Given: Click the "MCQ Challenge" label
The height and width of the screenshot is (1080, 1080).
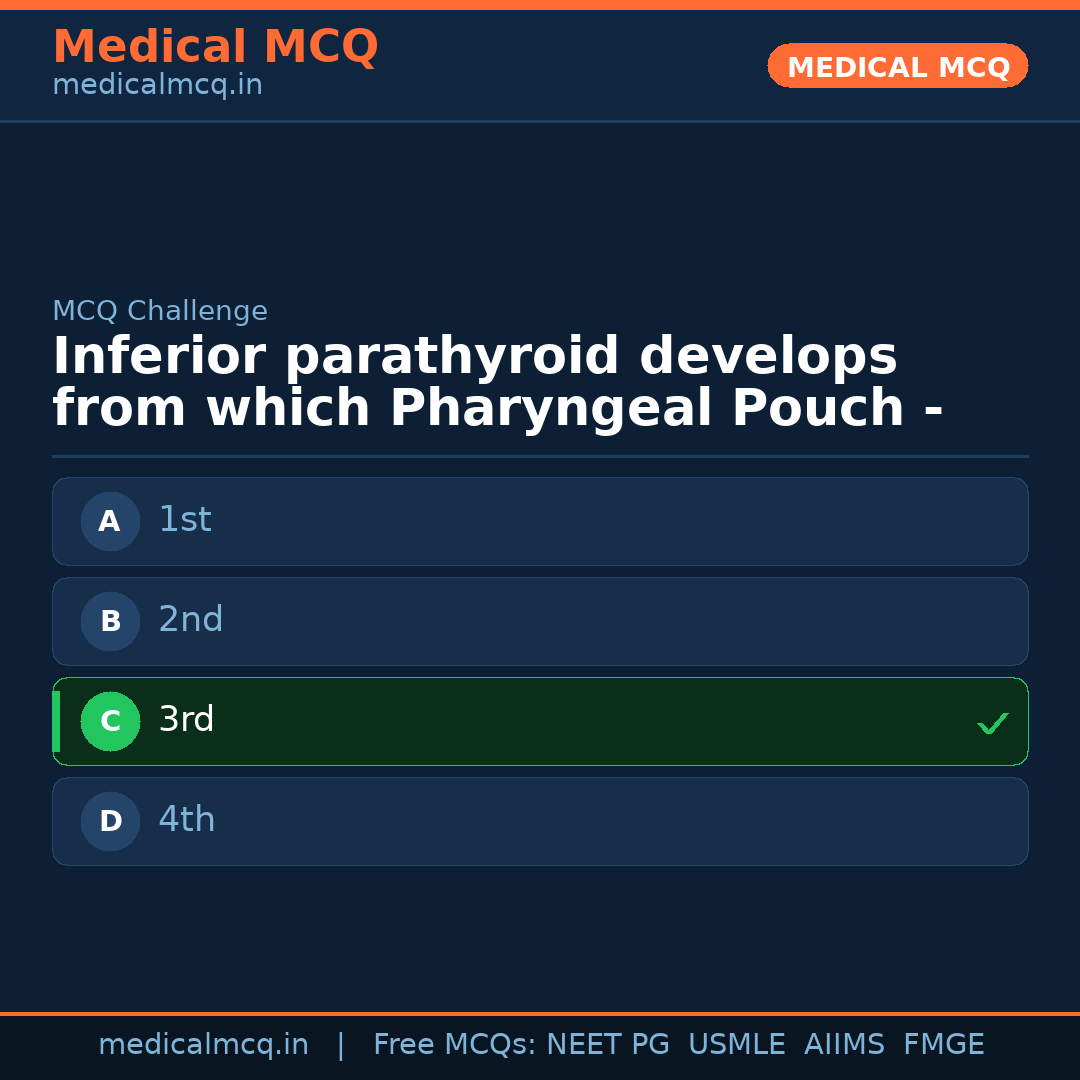Looking at the screenshot, I should click(x=160, y=311).
